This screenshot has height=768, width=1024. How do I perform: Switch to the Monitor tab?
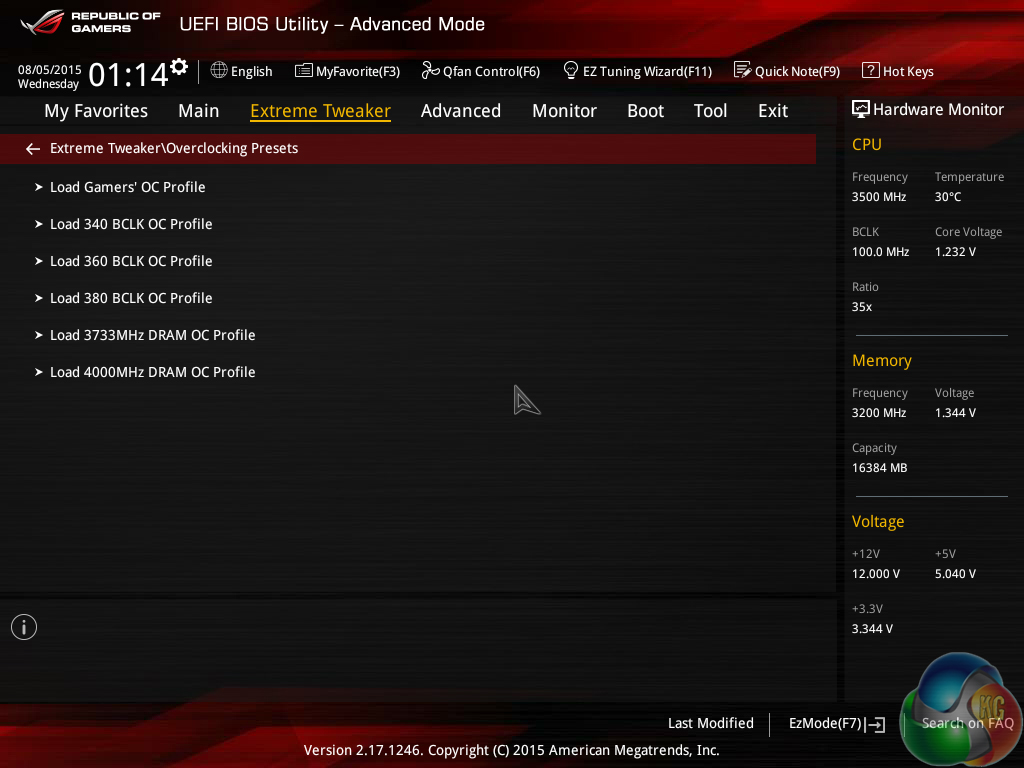coord(564,111)
